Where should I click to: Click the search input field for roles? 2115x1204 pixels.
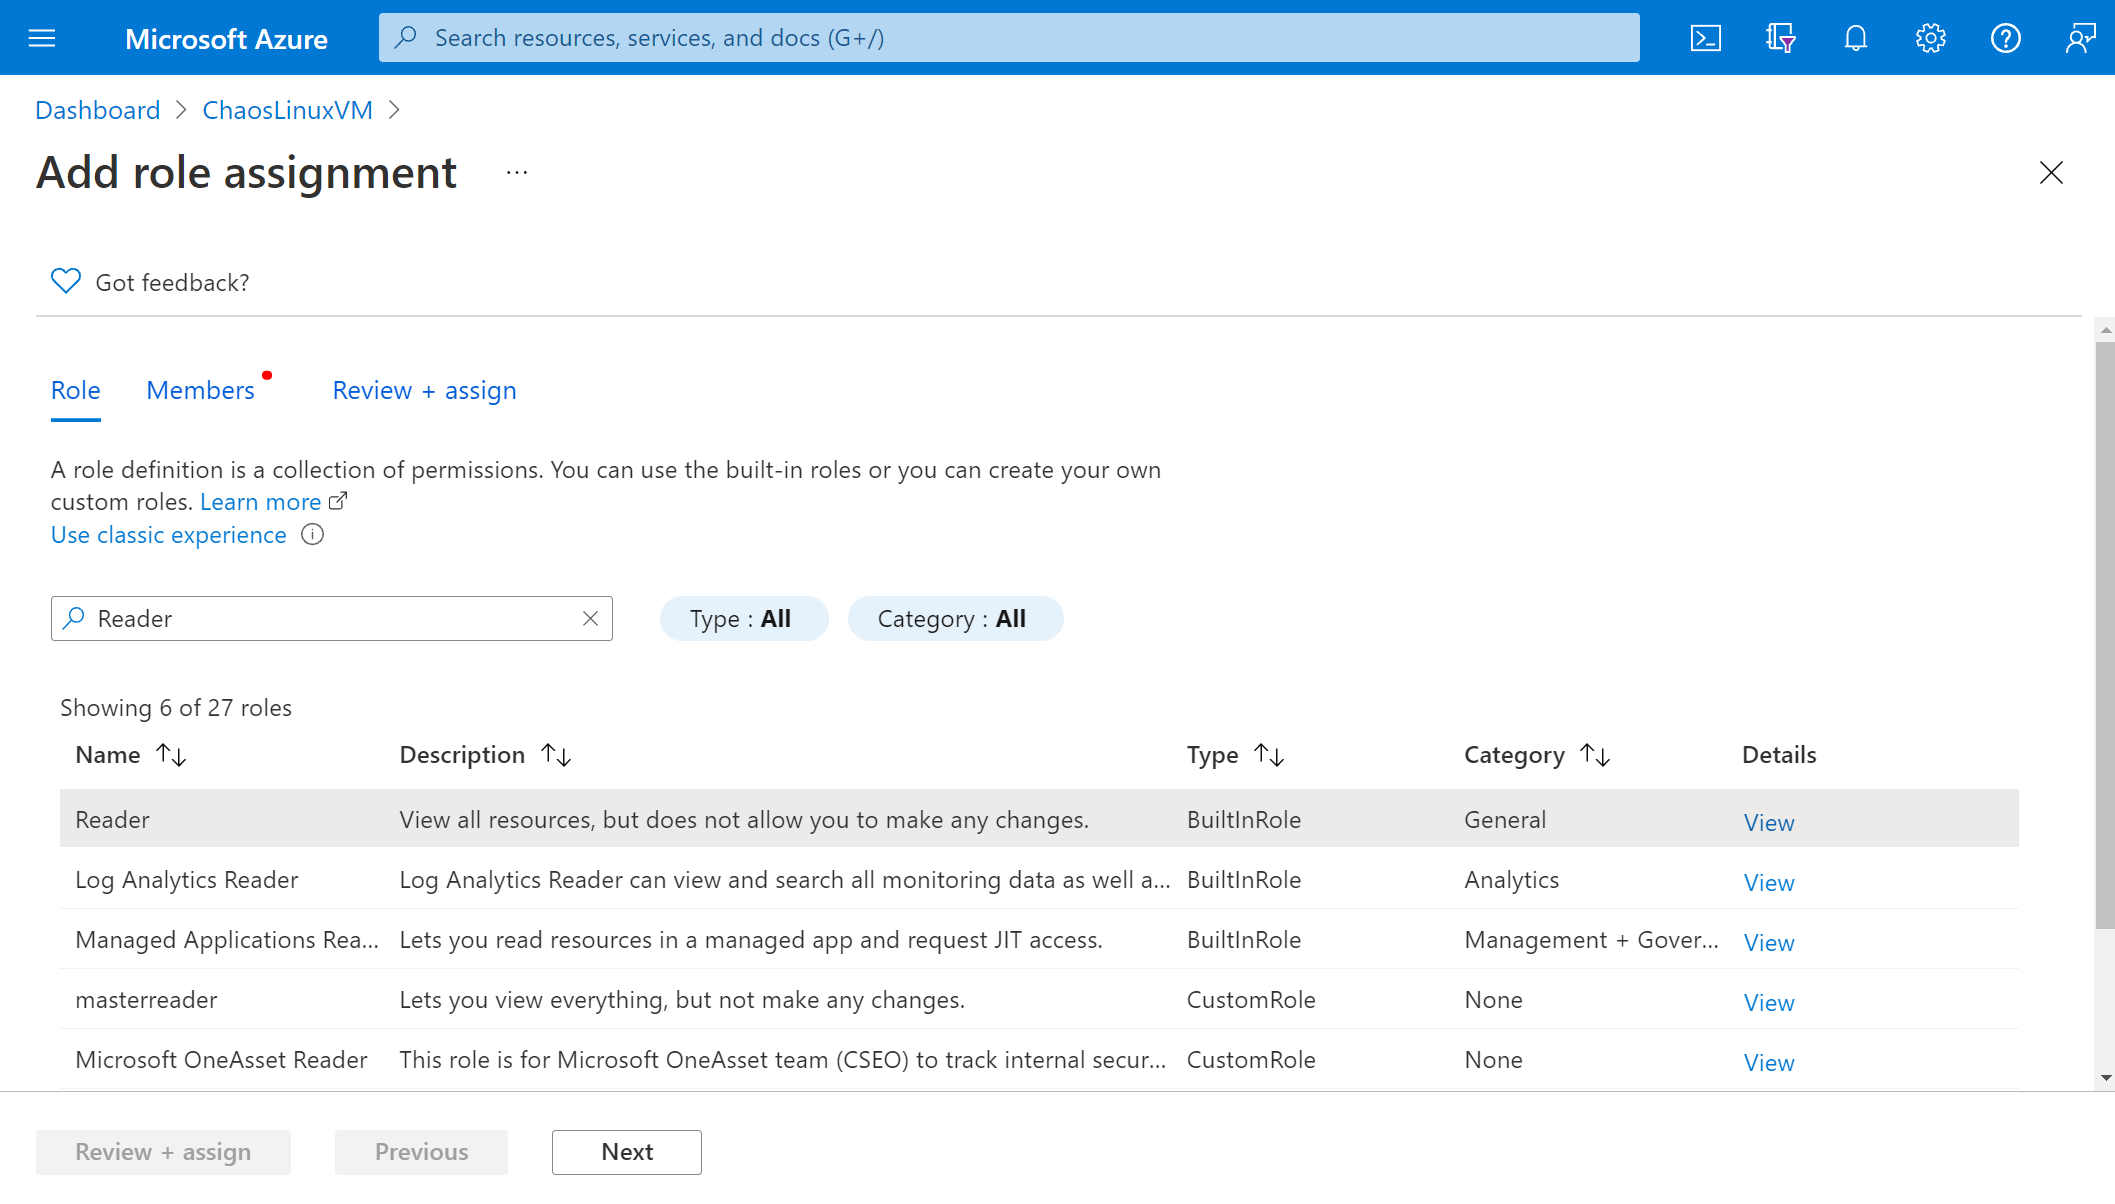(333, 617)
